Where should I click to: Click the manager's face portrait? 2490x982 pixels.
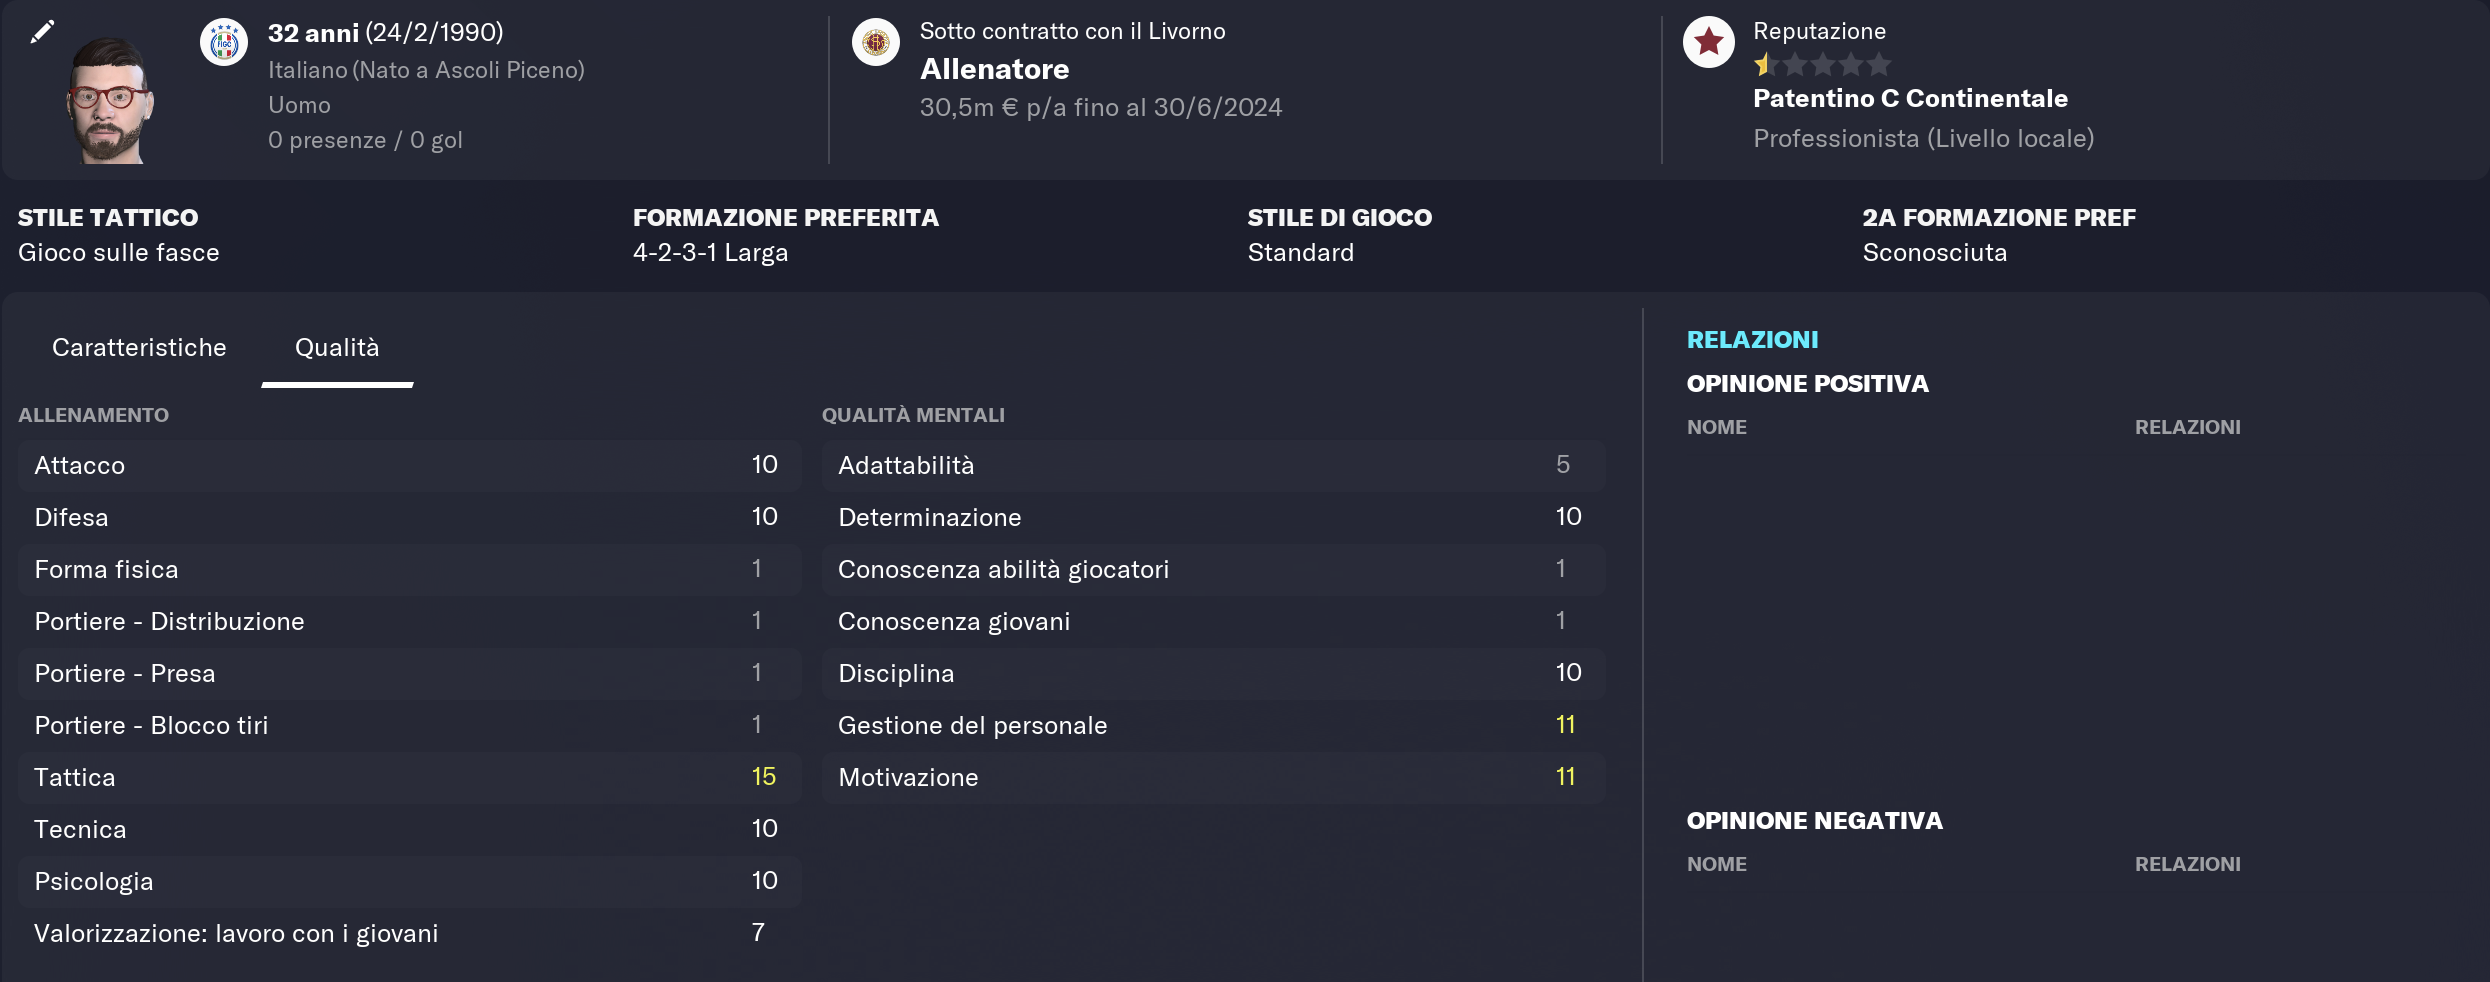(x=110, y=100)
